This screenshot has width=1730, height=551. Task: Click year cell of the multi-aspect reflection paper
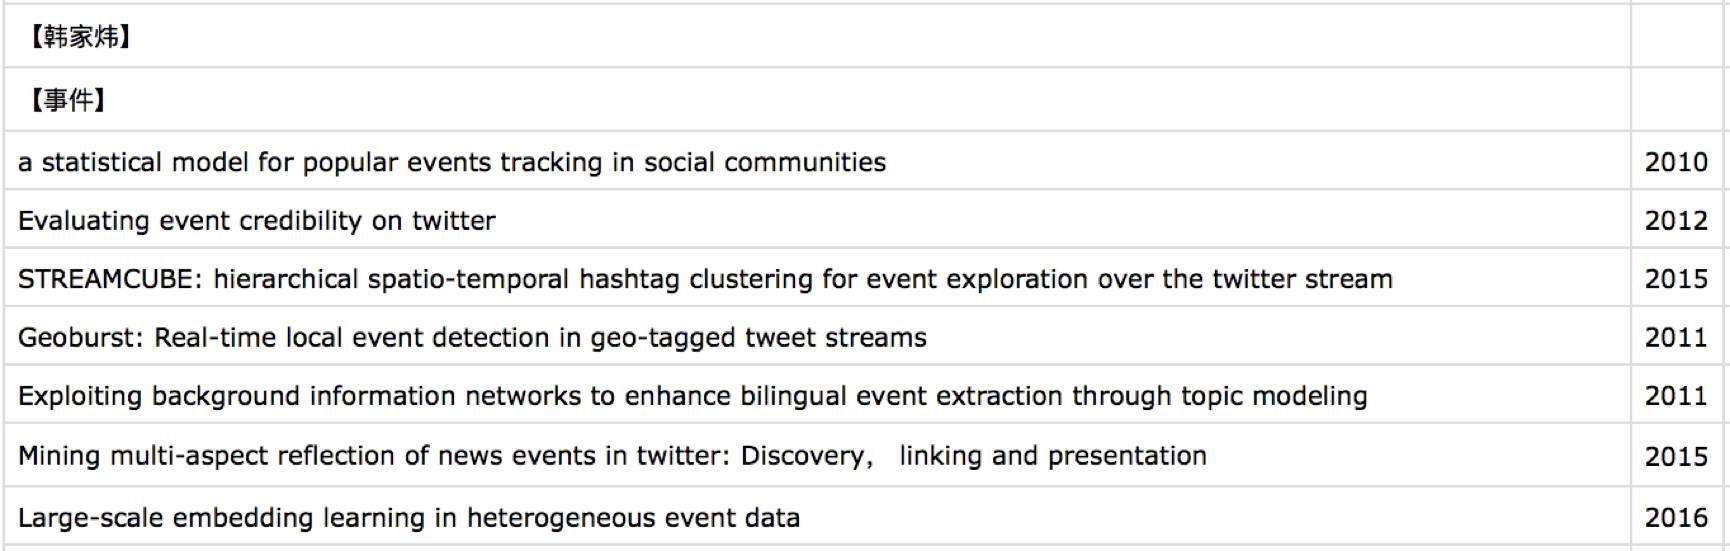tap(1676, 456)
